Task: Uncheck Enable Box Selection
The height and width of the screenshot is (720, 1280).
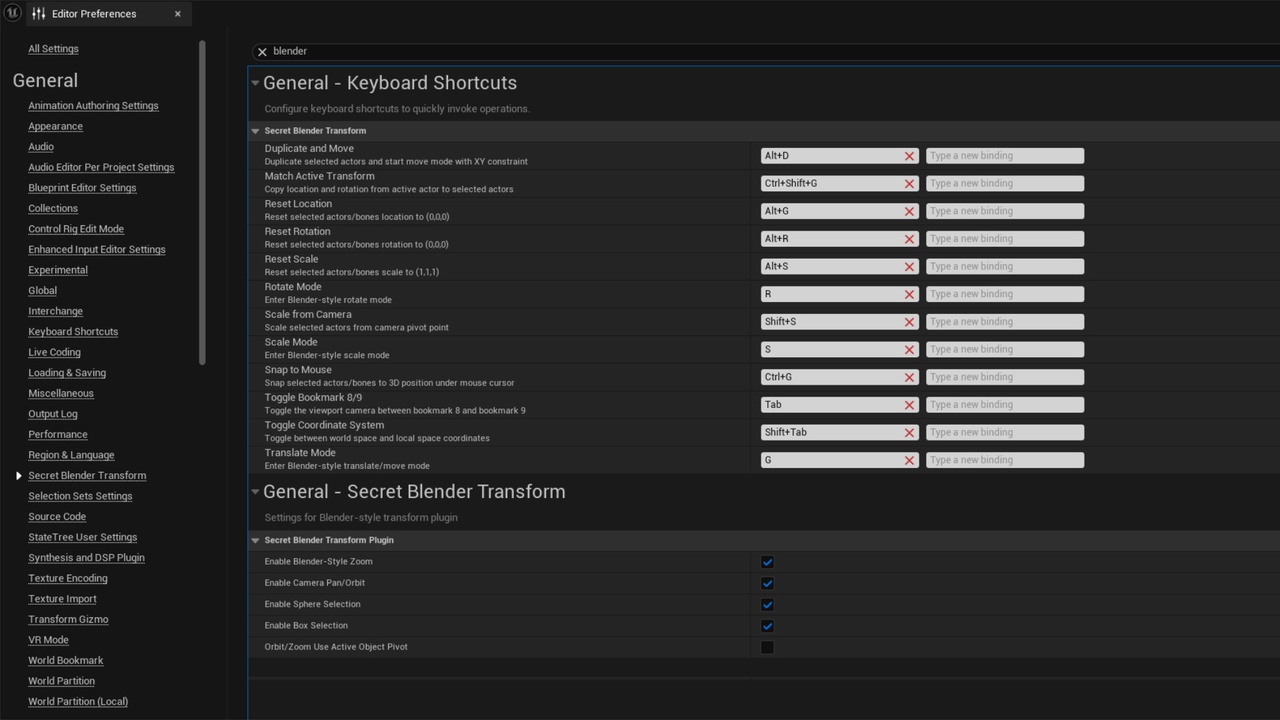Action: tap(767, 626)
